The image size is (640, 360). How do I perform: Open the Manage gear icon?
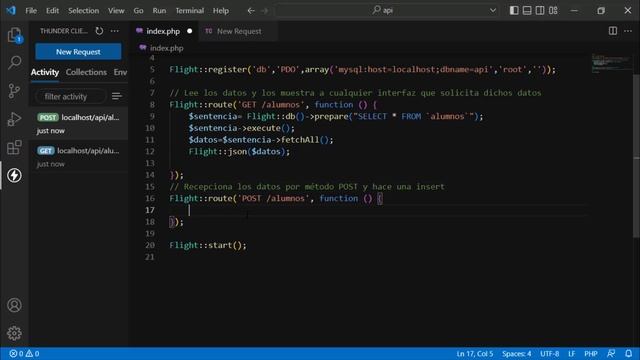tap(14, 333)
